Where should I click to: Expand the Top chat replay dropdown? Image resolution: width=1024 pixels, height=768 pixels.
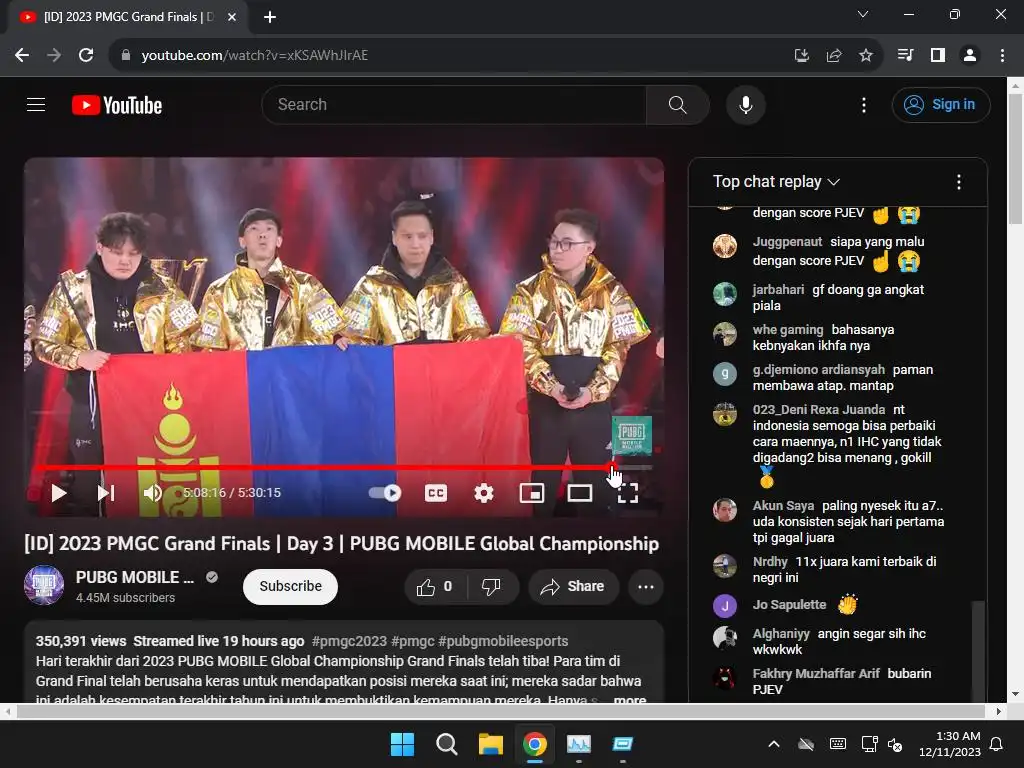tap(776, 182)
